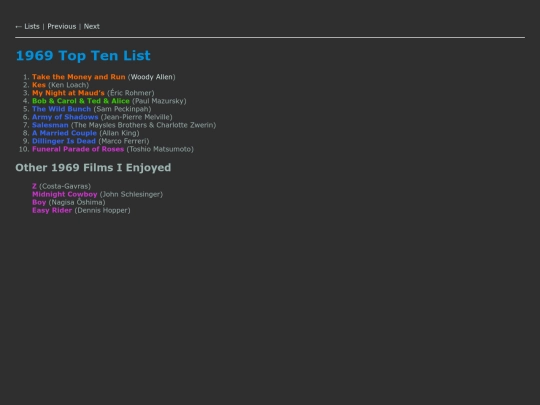540x405 pixels.
Task: Click director name Woody Allen
Action: (x=152, y=77)
